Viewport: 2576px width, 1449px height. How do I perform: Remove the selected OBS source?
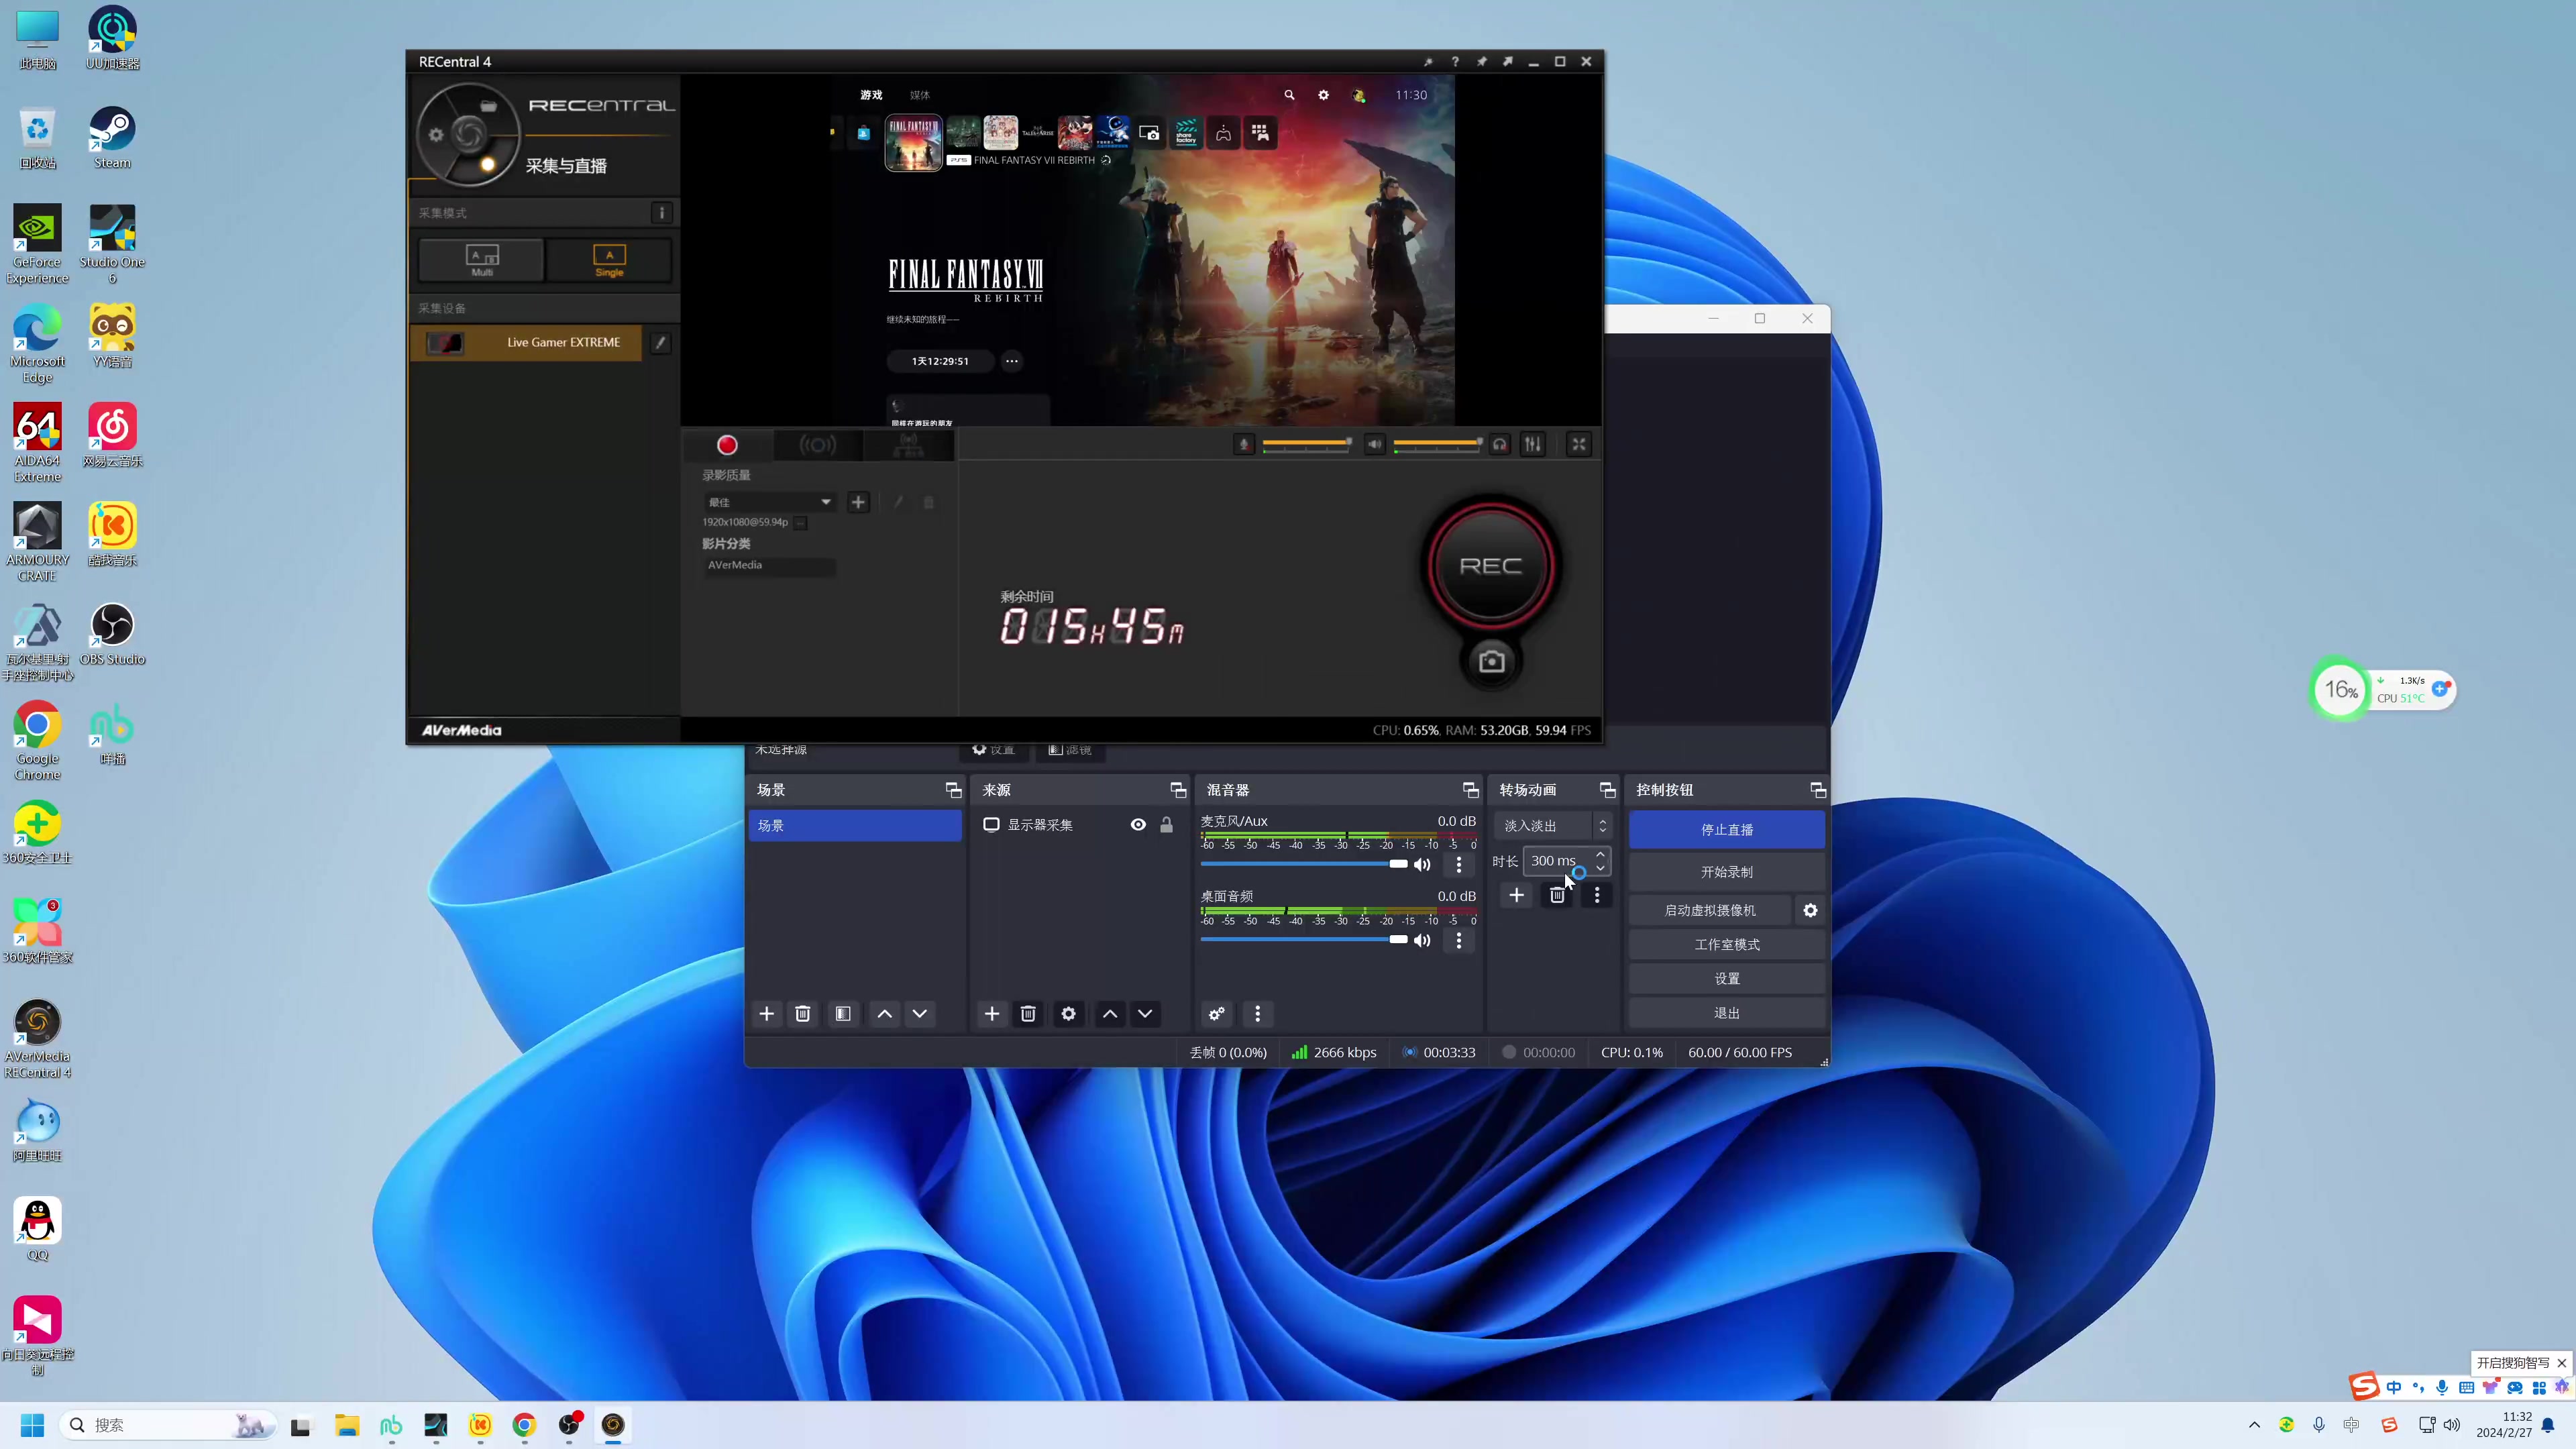[x=1028, y=1014]
